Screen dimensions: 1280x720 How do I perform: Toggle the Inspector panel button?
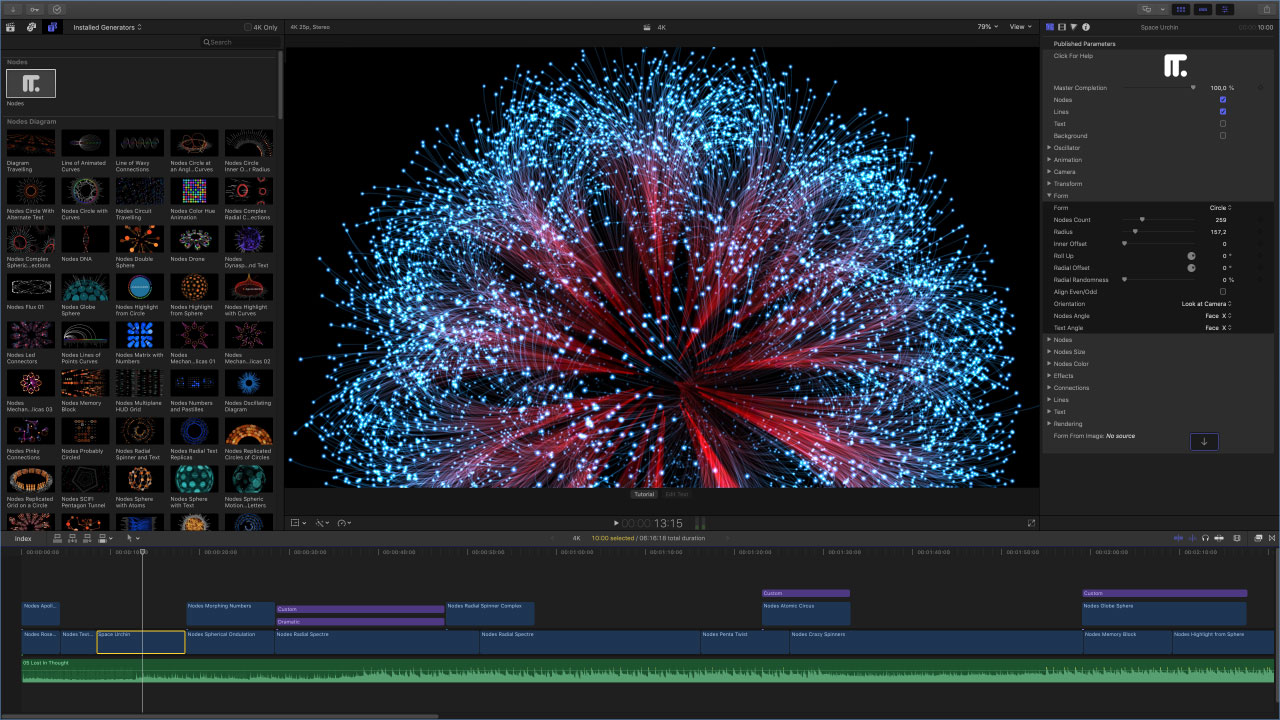[1225, 9]
